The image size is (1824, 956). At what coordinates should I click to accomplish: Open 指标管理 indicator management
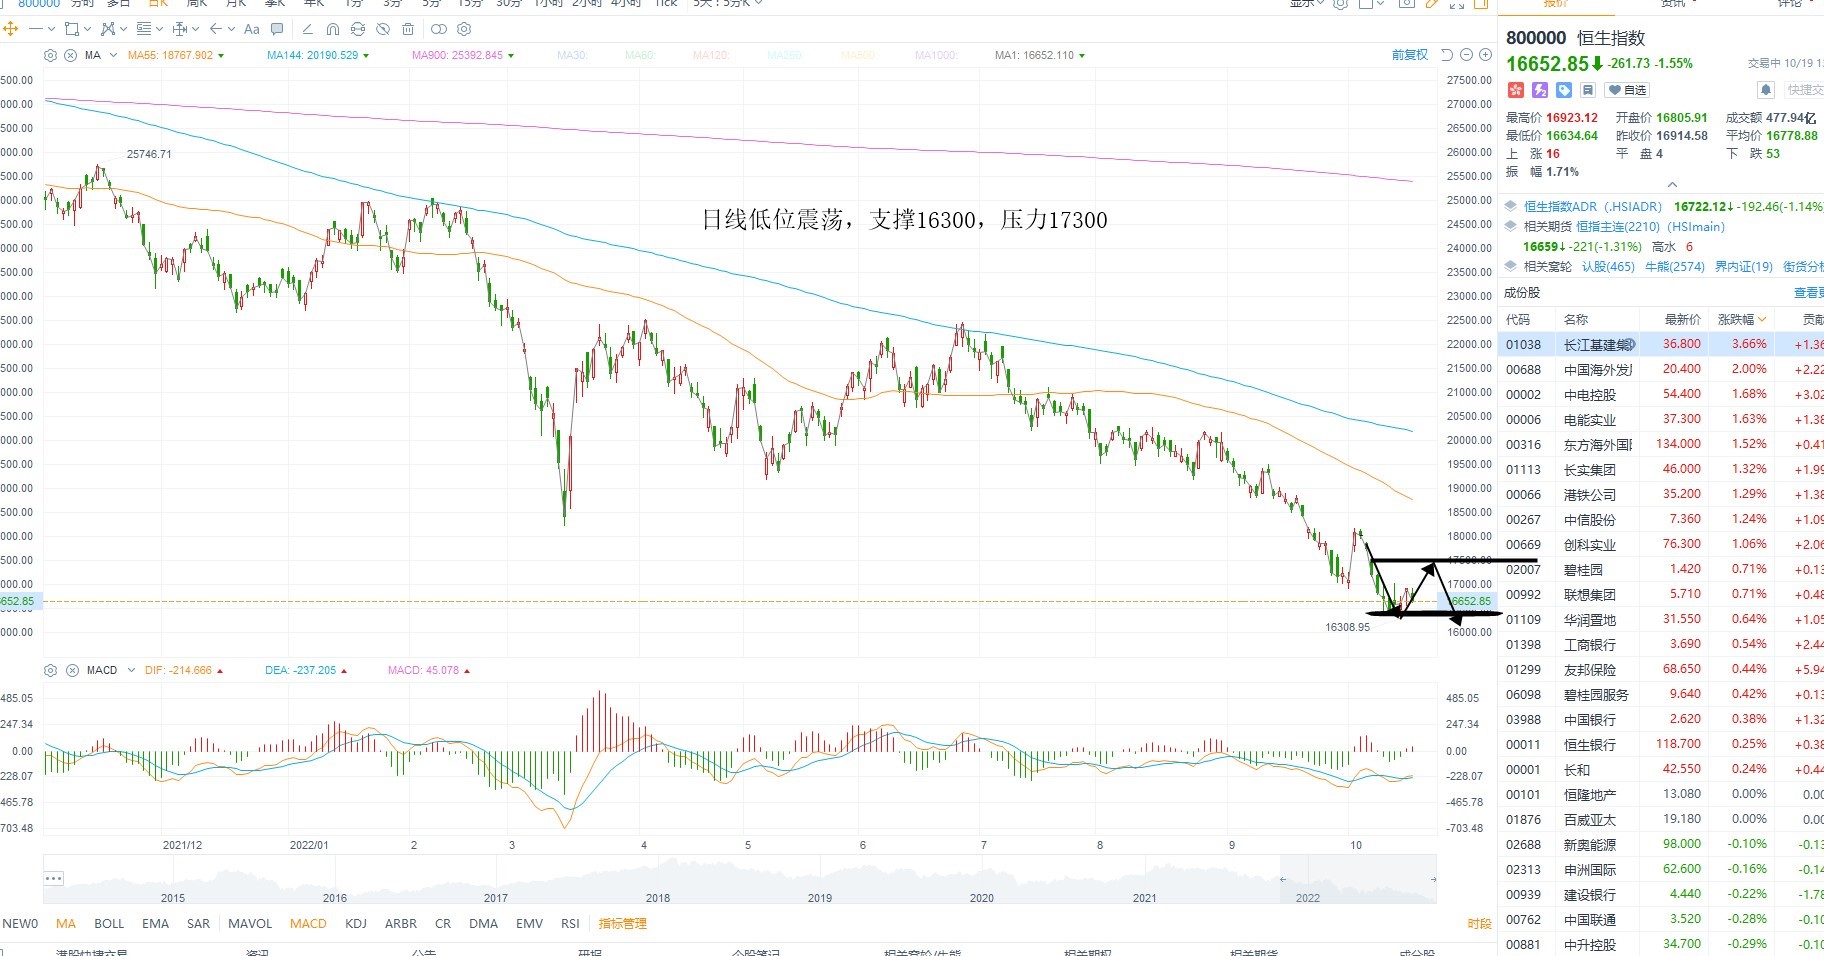pyautogui.click(x=623, y=923)
